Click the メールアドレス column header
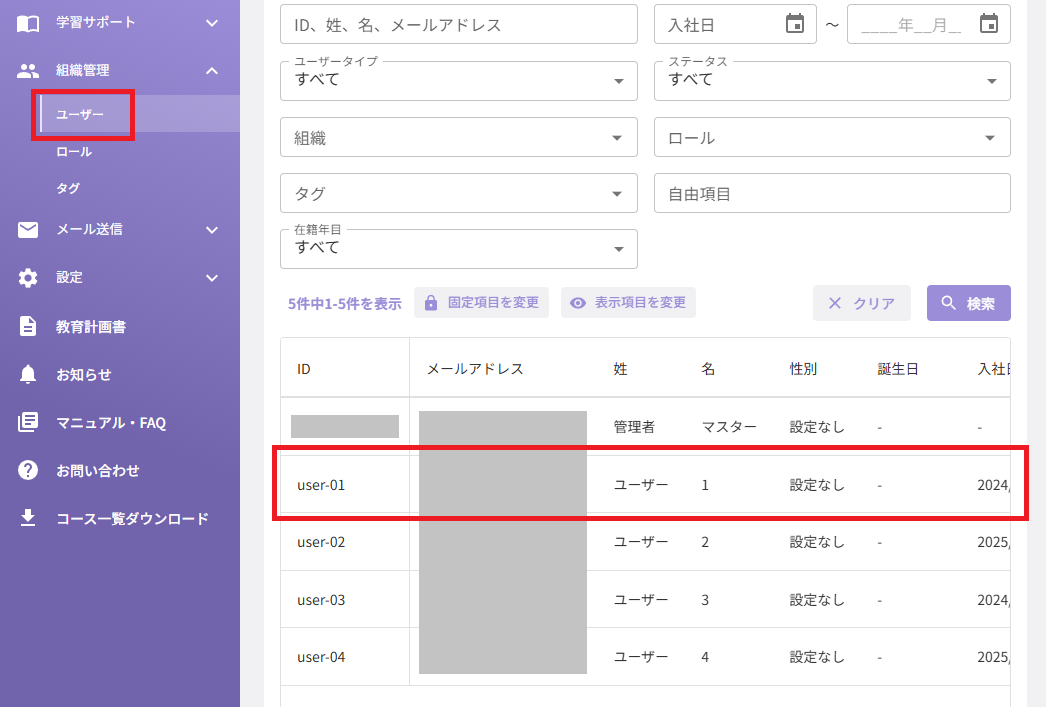The image size is (1046, 707). [475, 369]
